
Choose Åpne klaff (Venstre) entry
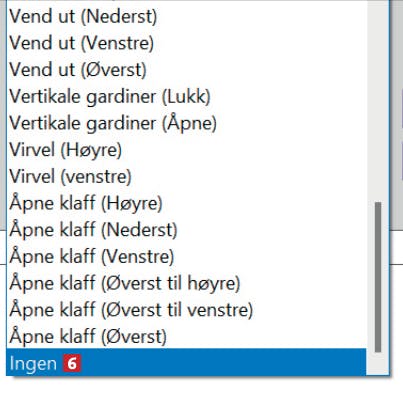pyautogui.click(x=186, y=256)
